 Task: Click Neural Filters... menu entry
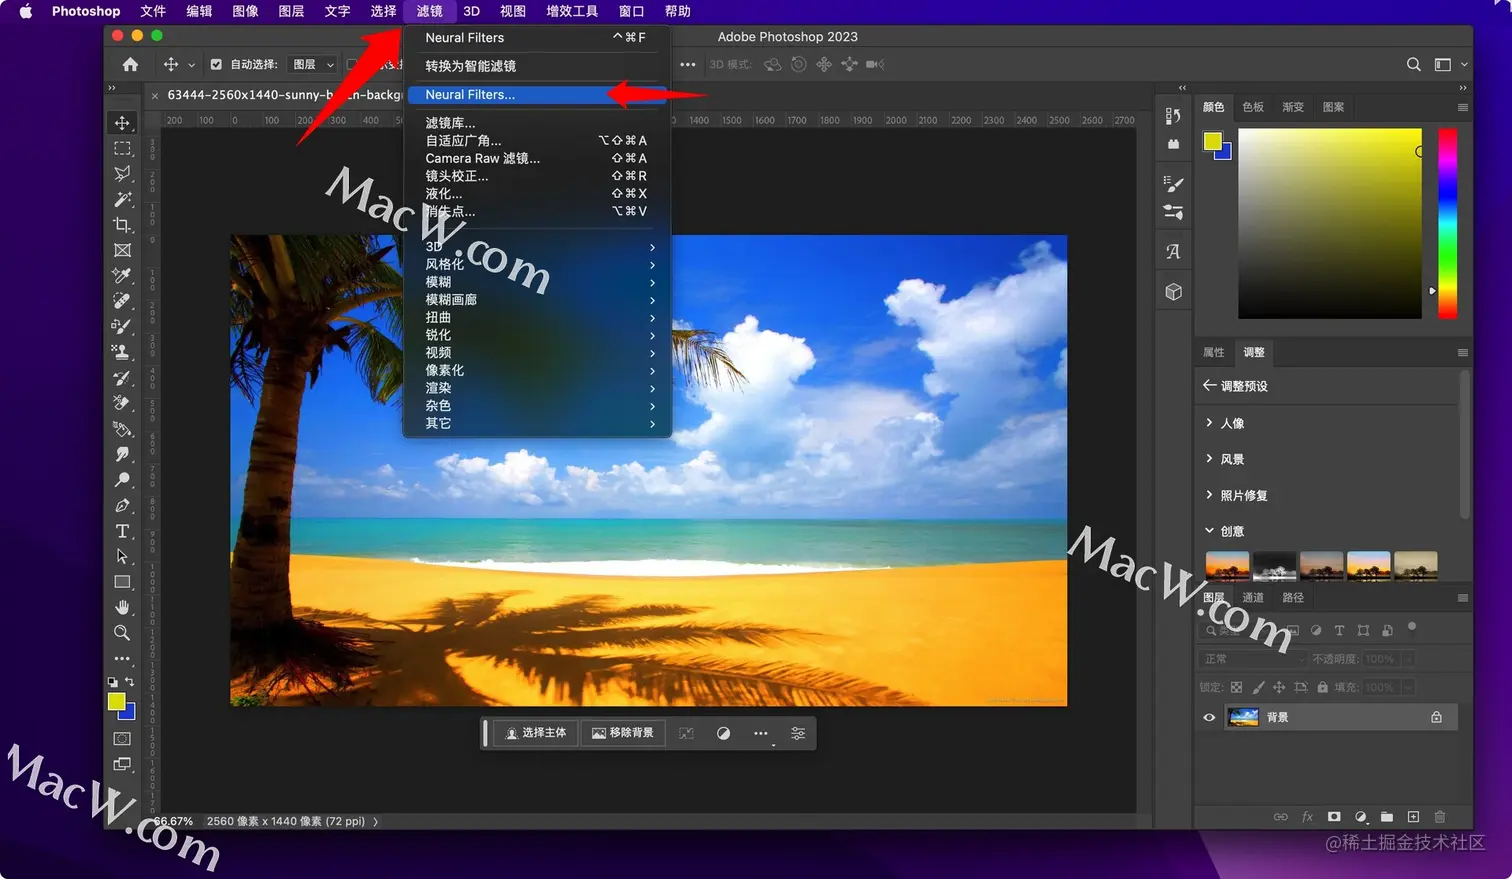click(537, 94)
